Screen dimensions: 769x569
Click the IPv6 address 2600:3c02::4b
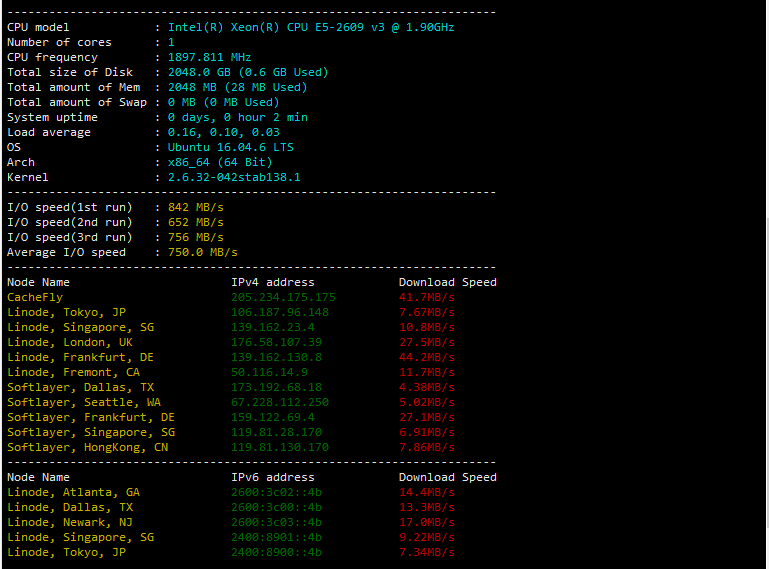(x=276, y=492)
